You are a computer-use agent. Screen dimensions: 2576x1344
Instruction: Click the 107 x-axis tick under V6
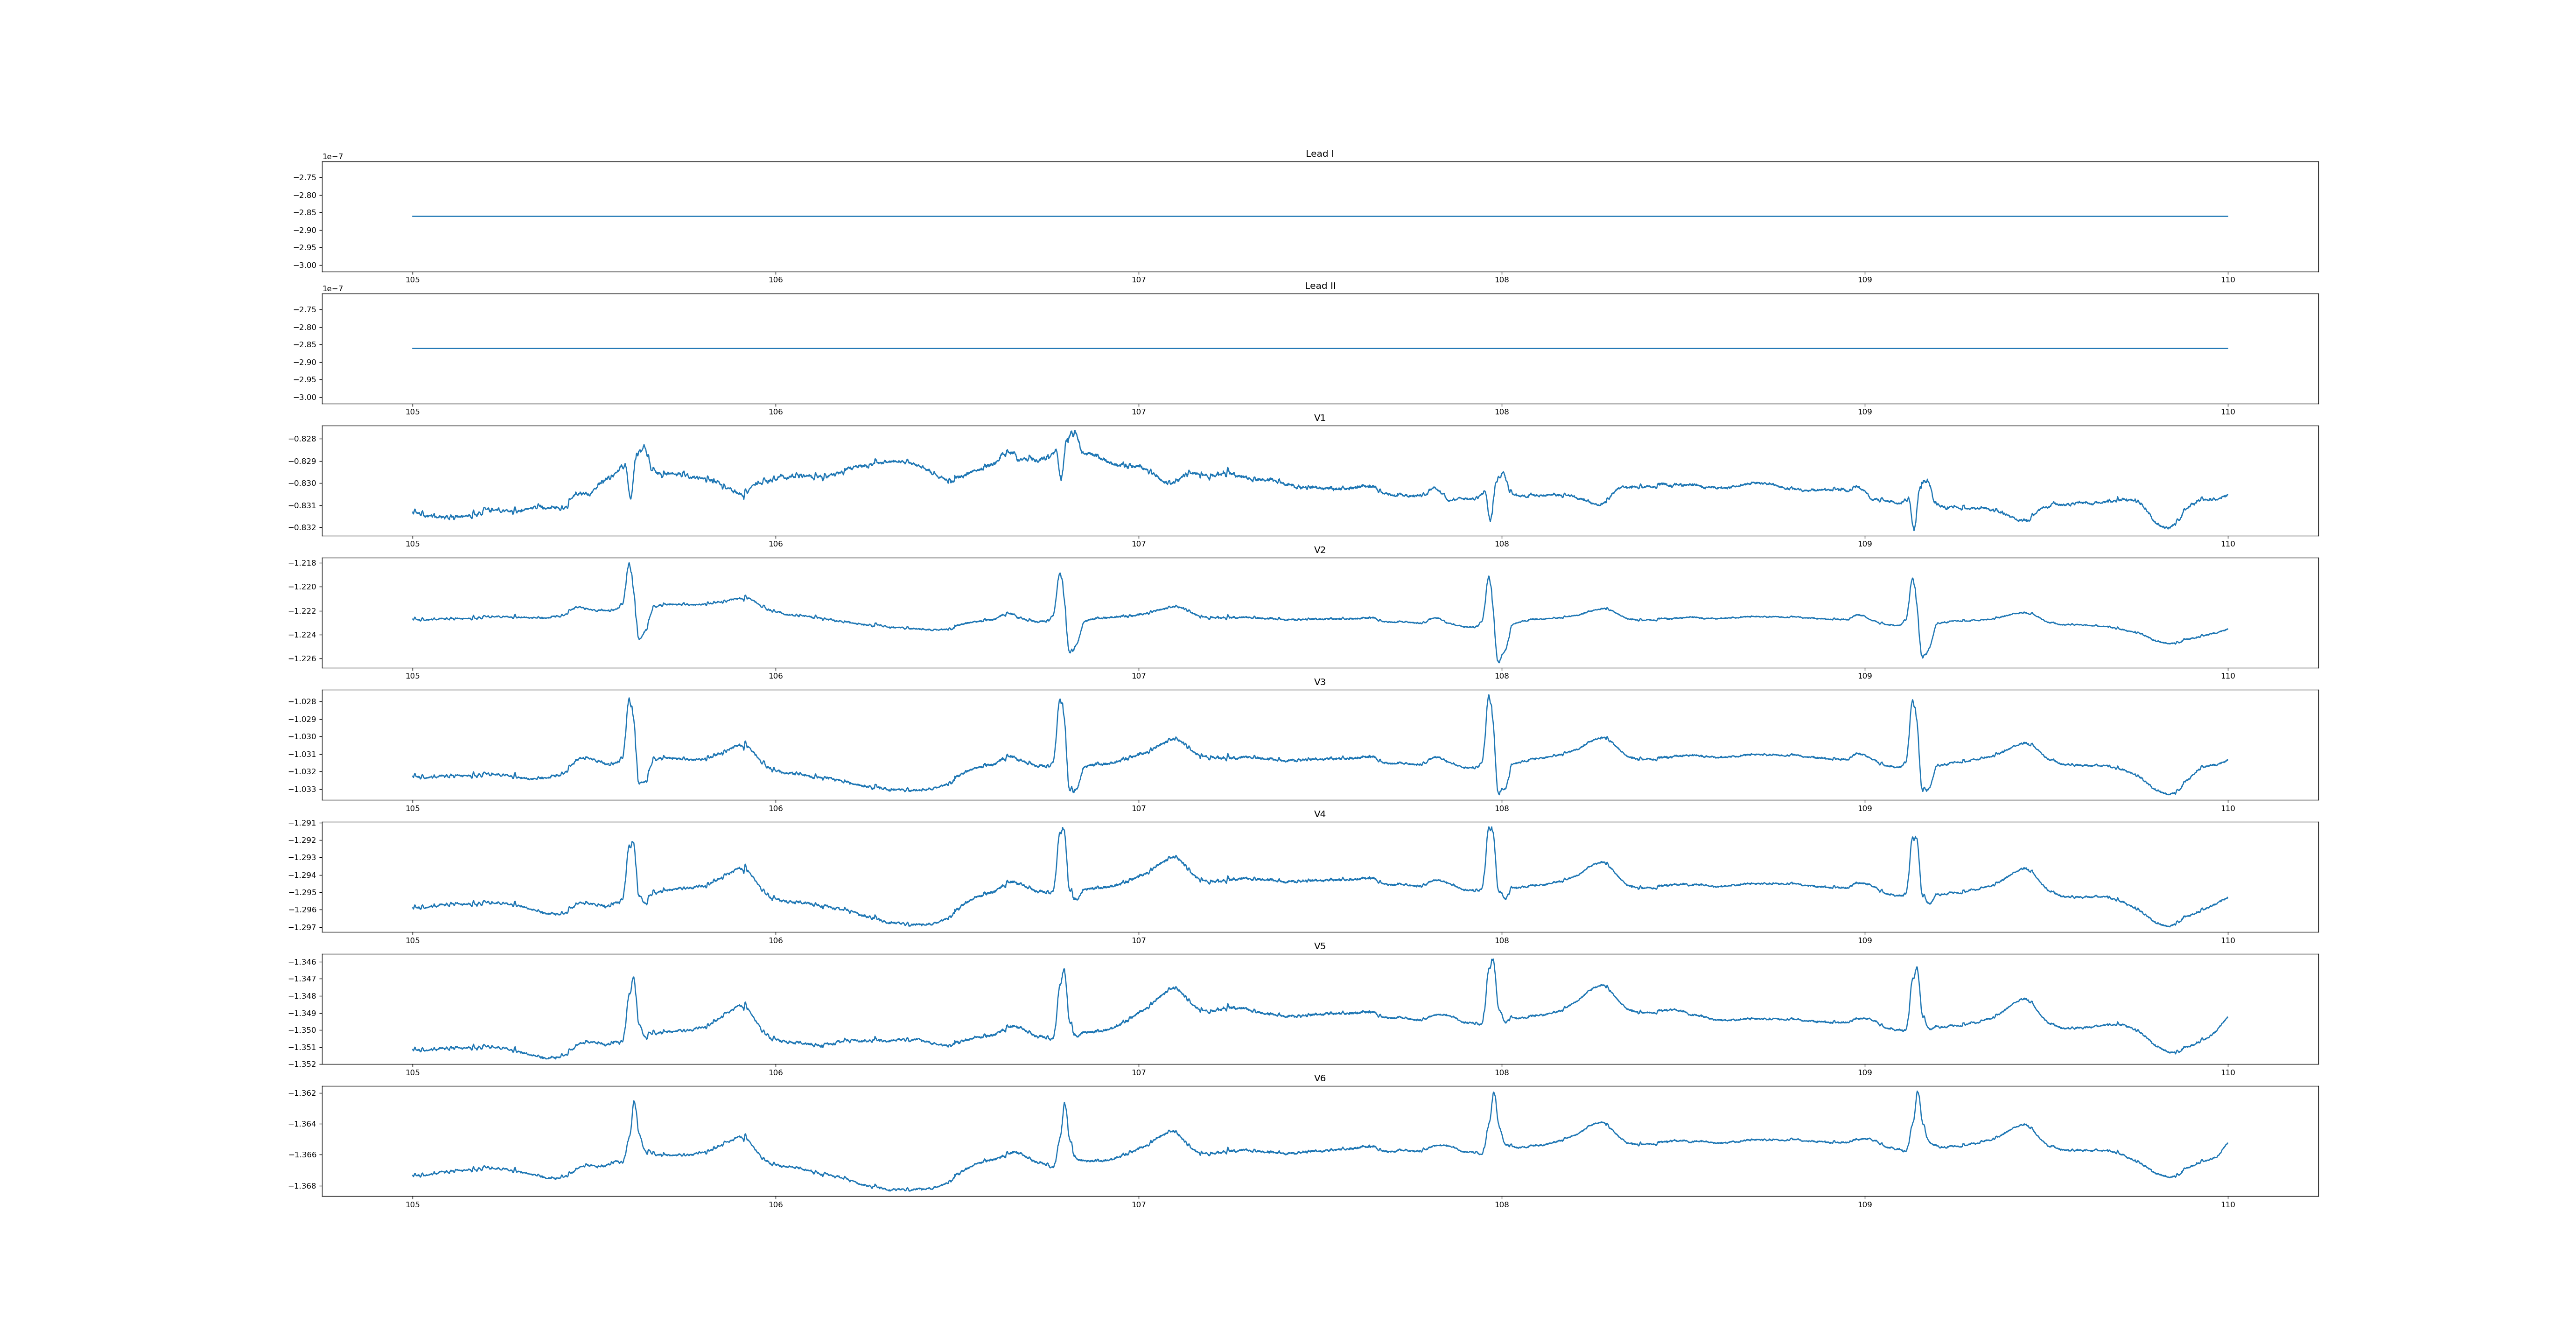(1138, 1204)
